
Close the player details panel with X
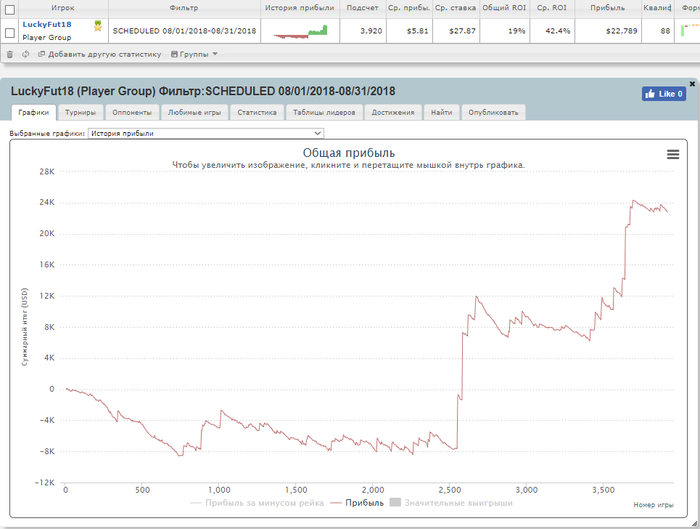692,84
